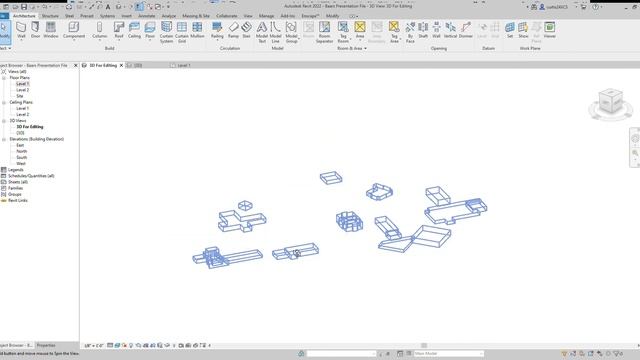Image resolution: width=640 pixels, height=360 pixels.
Task: Open the Component tool dropdown arrow
Action: pyautogui.click(x=74, y=41)
